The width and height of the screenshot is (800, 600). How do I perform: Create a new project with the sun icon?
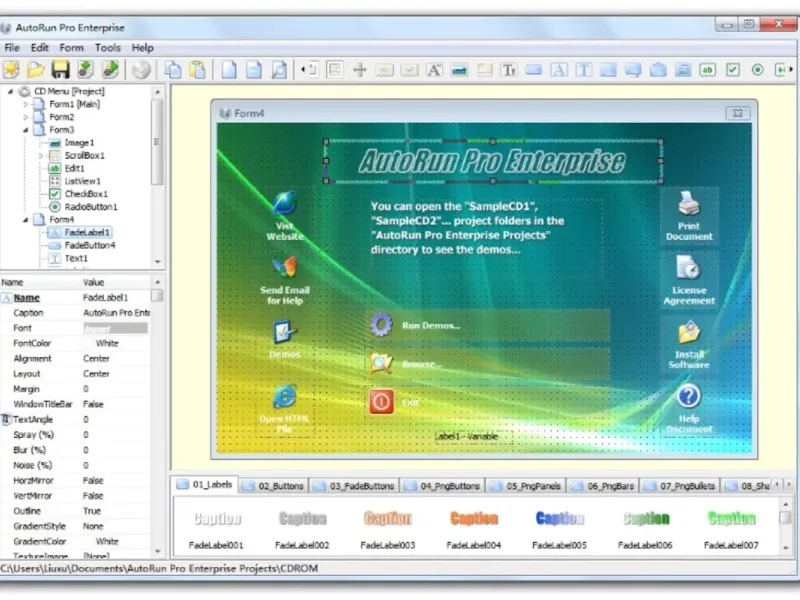tap(11, 69)
